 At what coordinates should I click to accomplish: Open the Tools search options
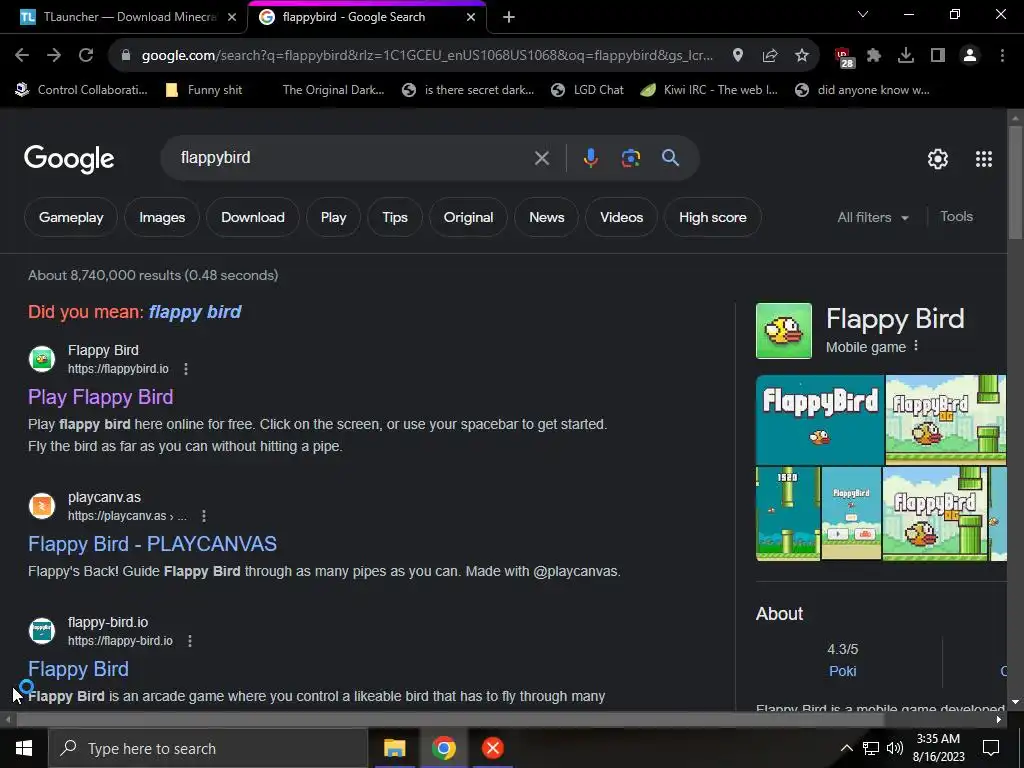pyautogui.click(x=956, y=217)
